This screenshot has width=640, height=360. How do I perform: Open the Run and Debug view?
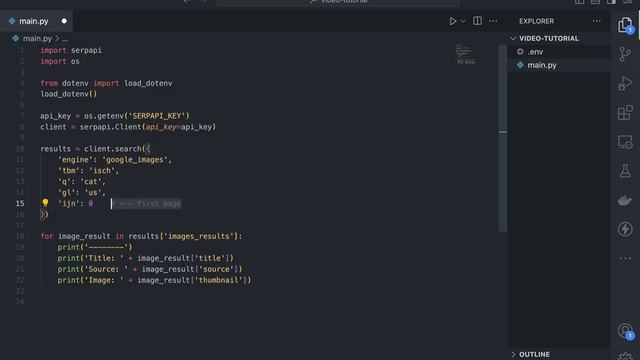(x=625, y=83)
